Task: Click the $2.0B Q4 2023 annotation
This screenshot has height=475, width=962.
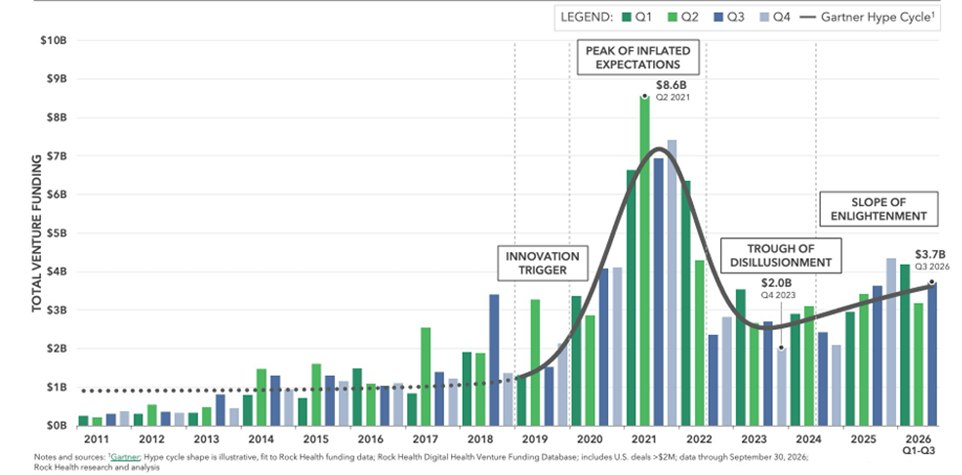Action: (x=776, y=288)
